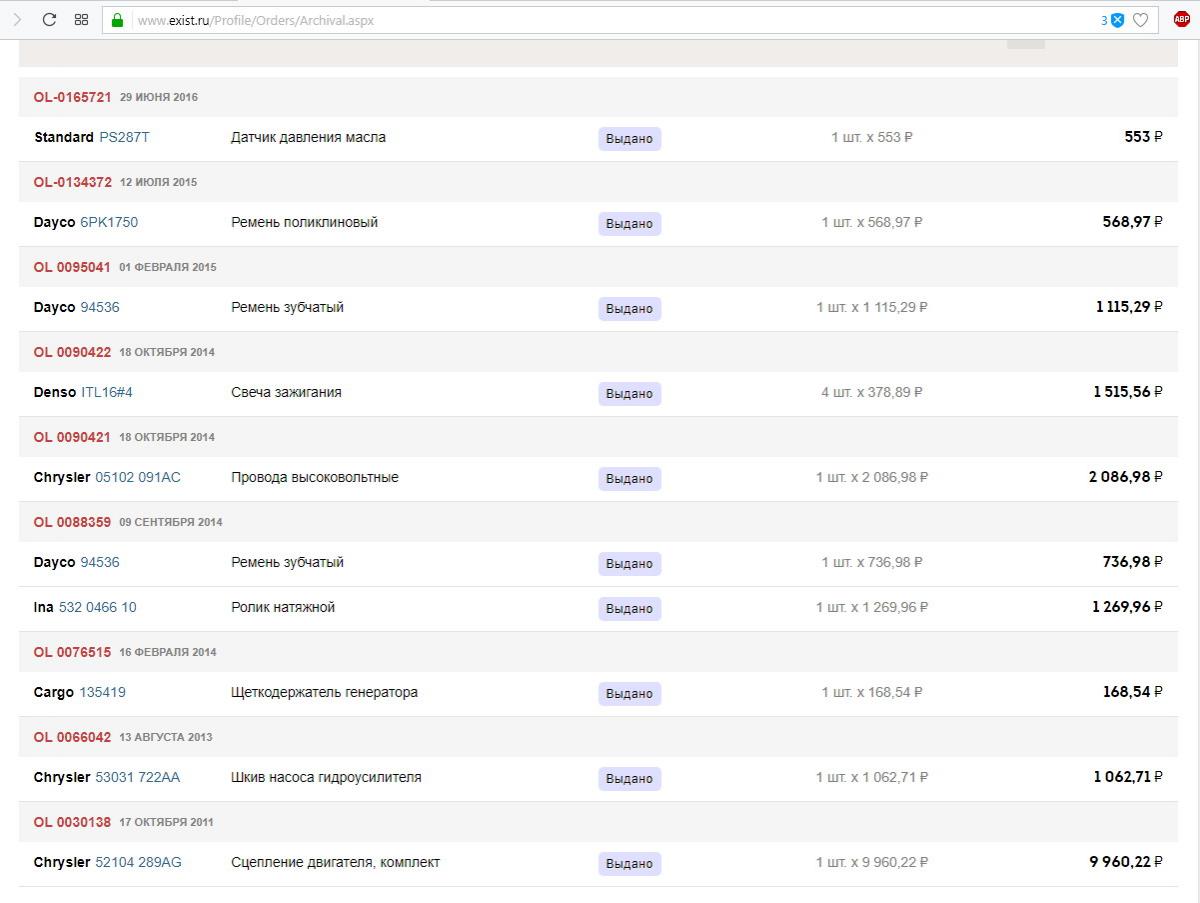Click Выдано status for Ремень поликлиновый
The height and width of the screenshot is (903, 1200).
pyautogui.click(x=630, y=224)
